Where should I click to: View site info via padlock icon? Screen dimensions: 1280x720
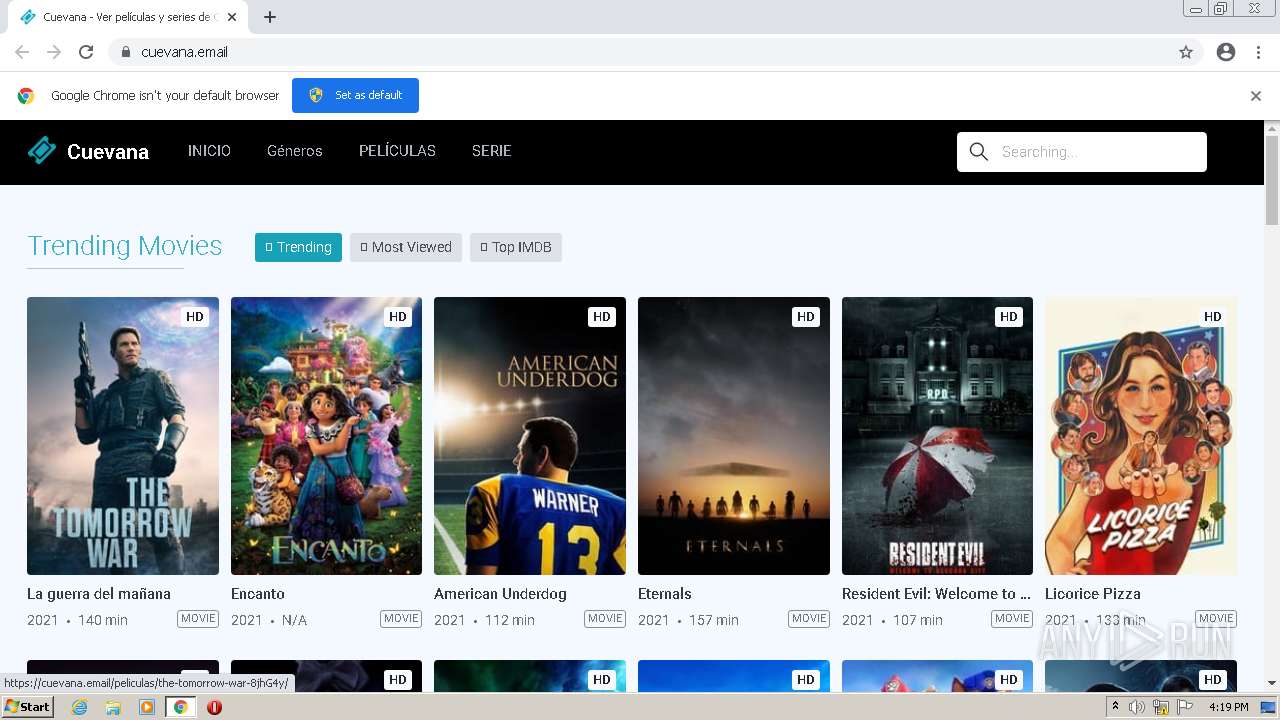coord(125,52)
